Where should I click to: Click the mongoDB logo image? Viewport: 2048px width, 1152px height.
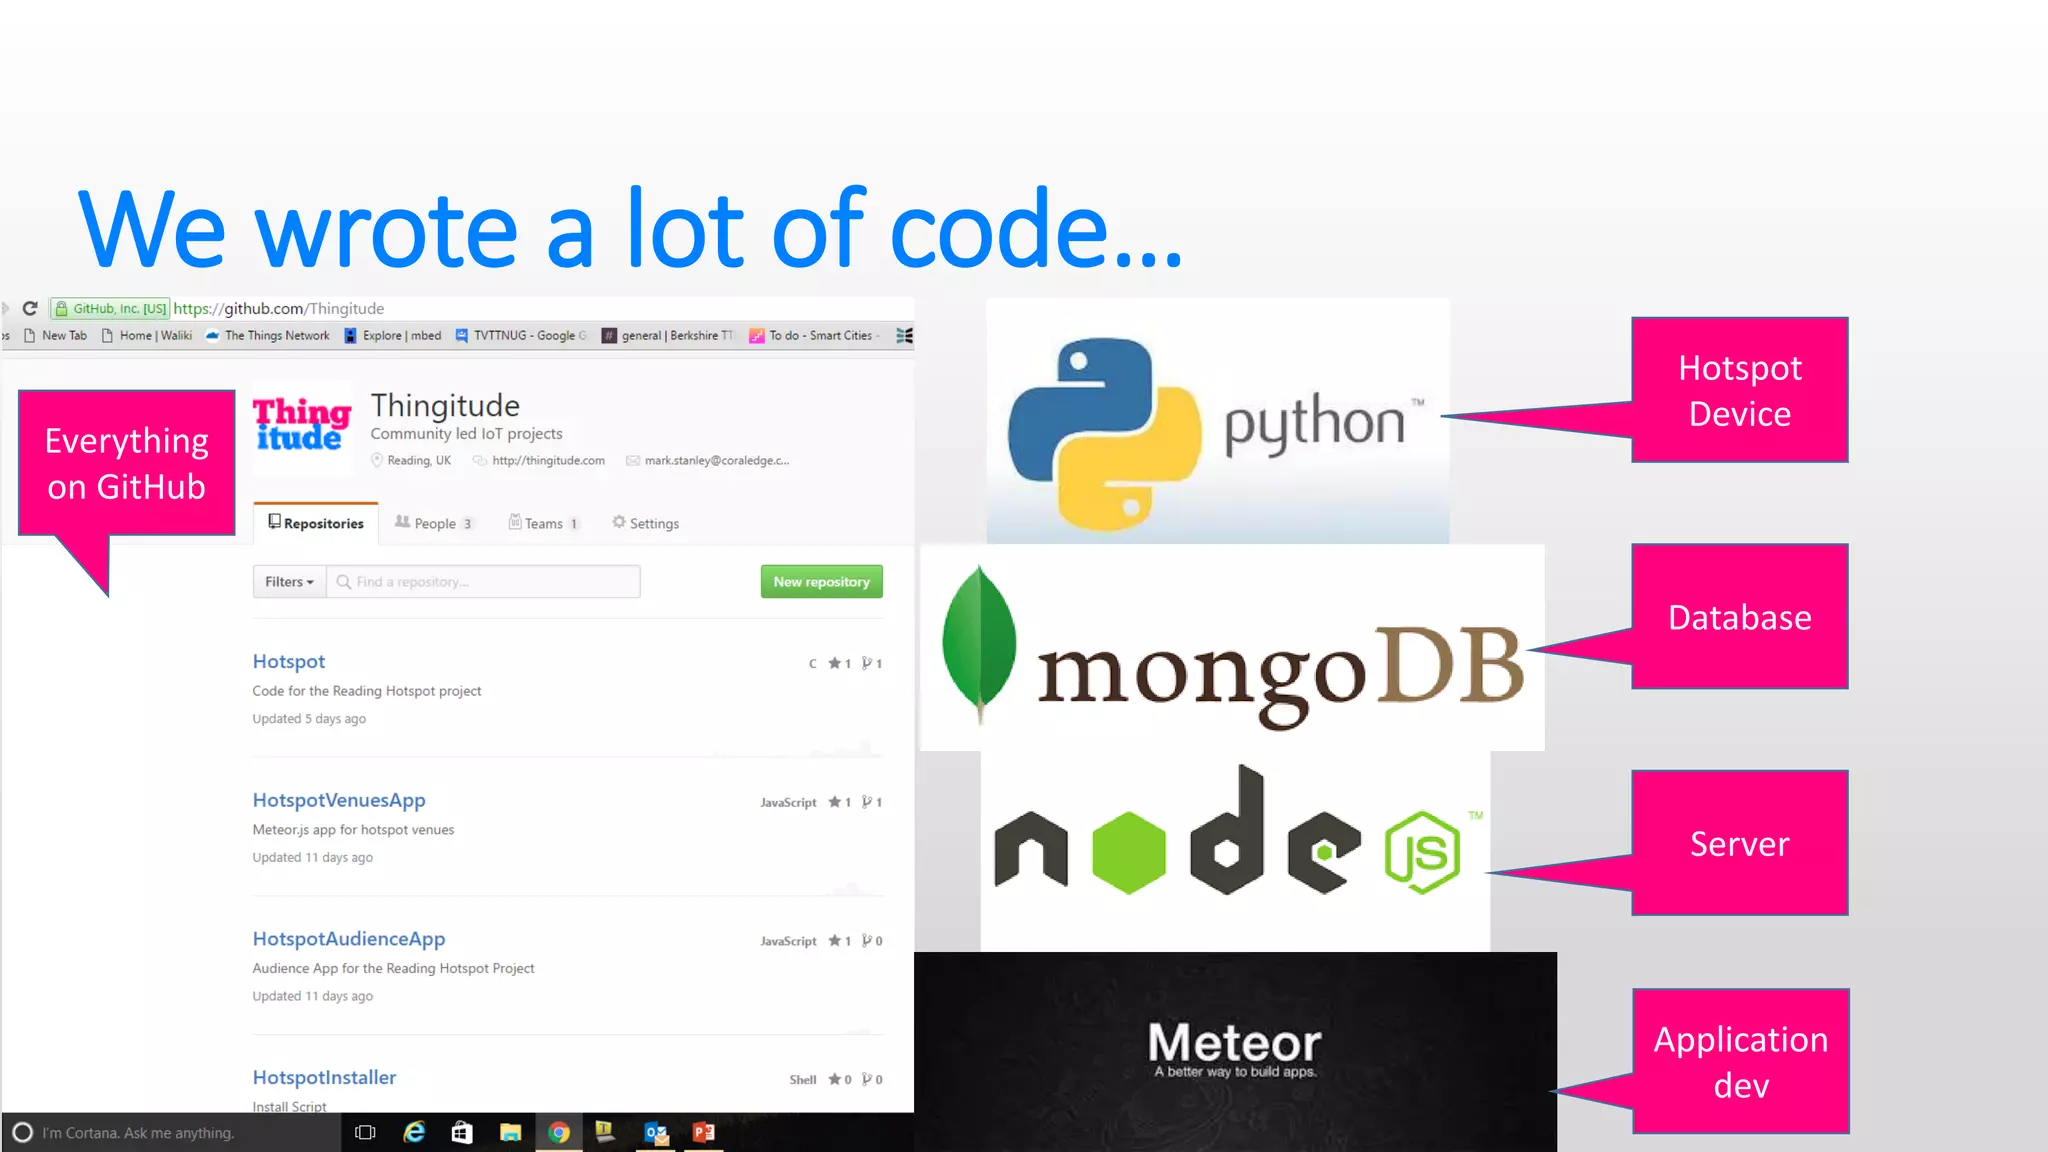[1232, 647]
